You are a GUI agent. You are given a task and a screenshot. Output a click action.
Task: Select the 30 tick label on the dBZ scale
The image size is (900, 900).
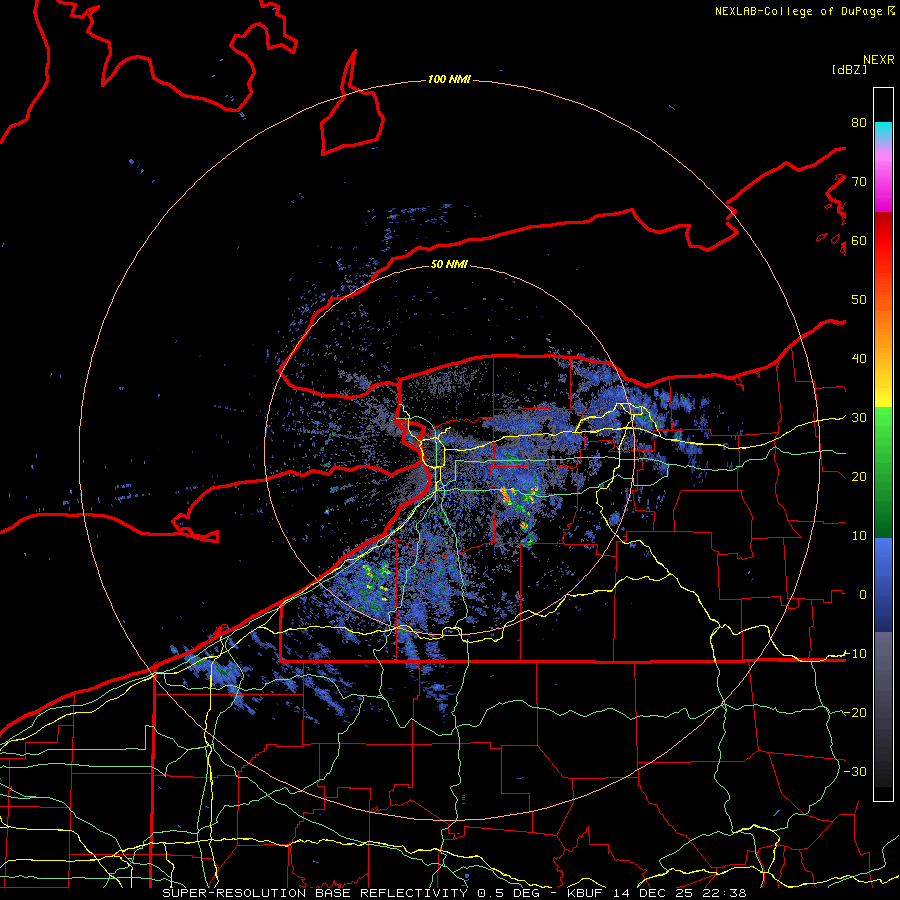click(859, 418)
